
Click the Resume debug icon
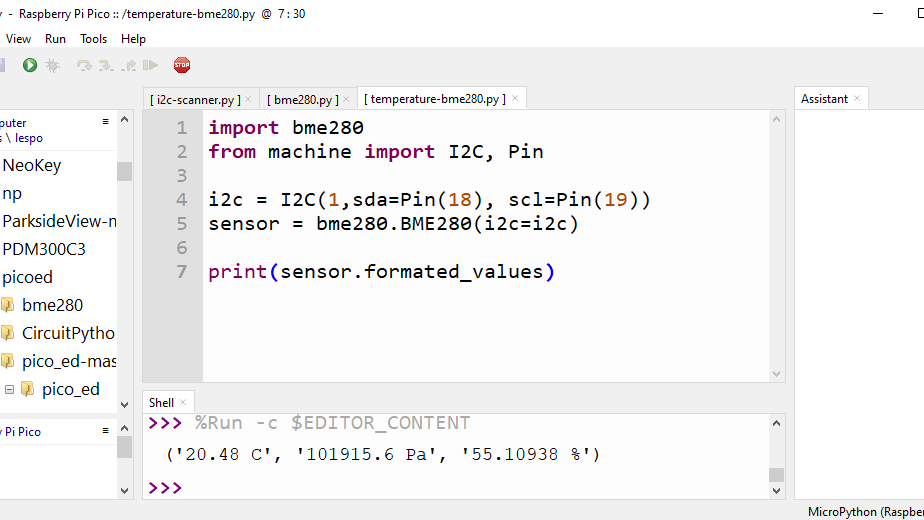[x=151, y=65]
